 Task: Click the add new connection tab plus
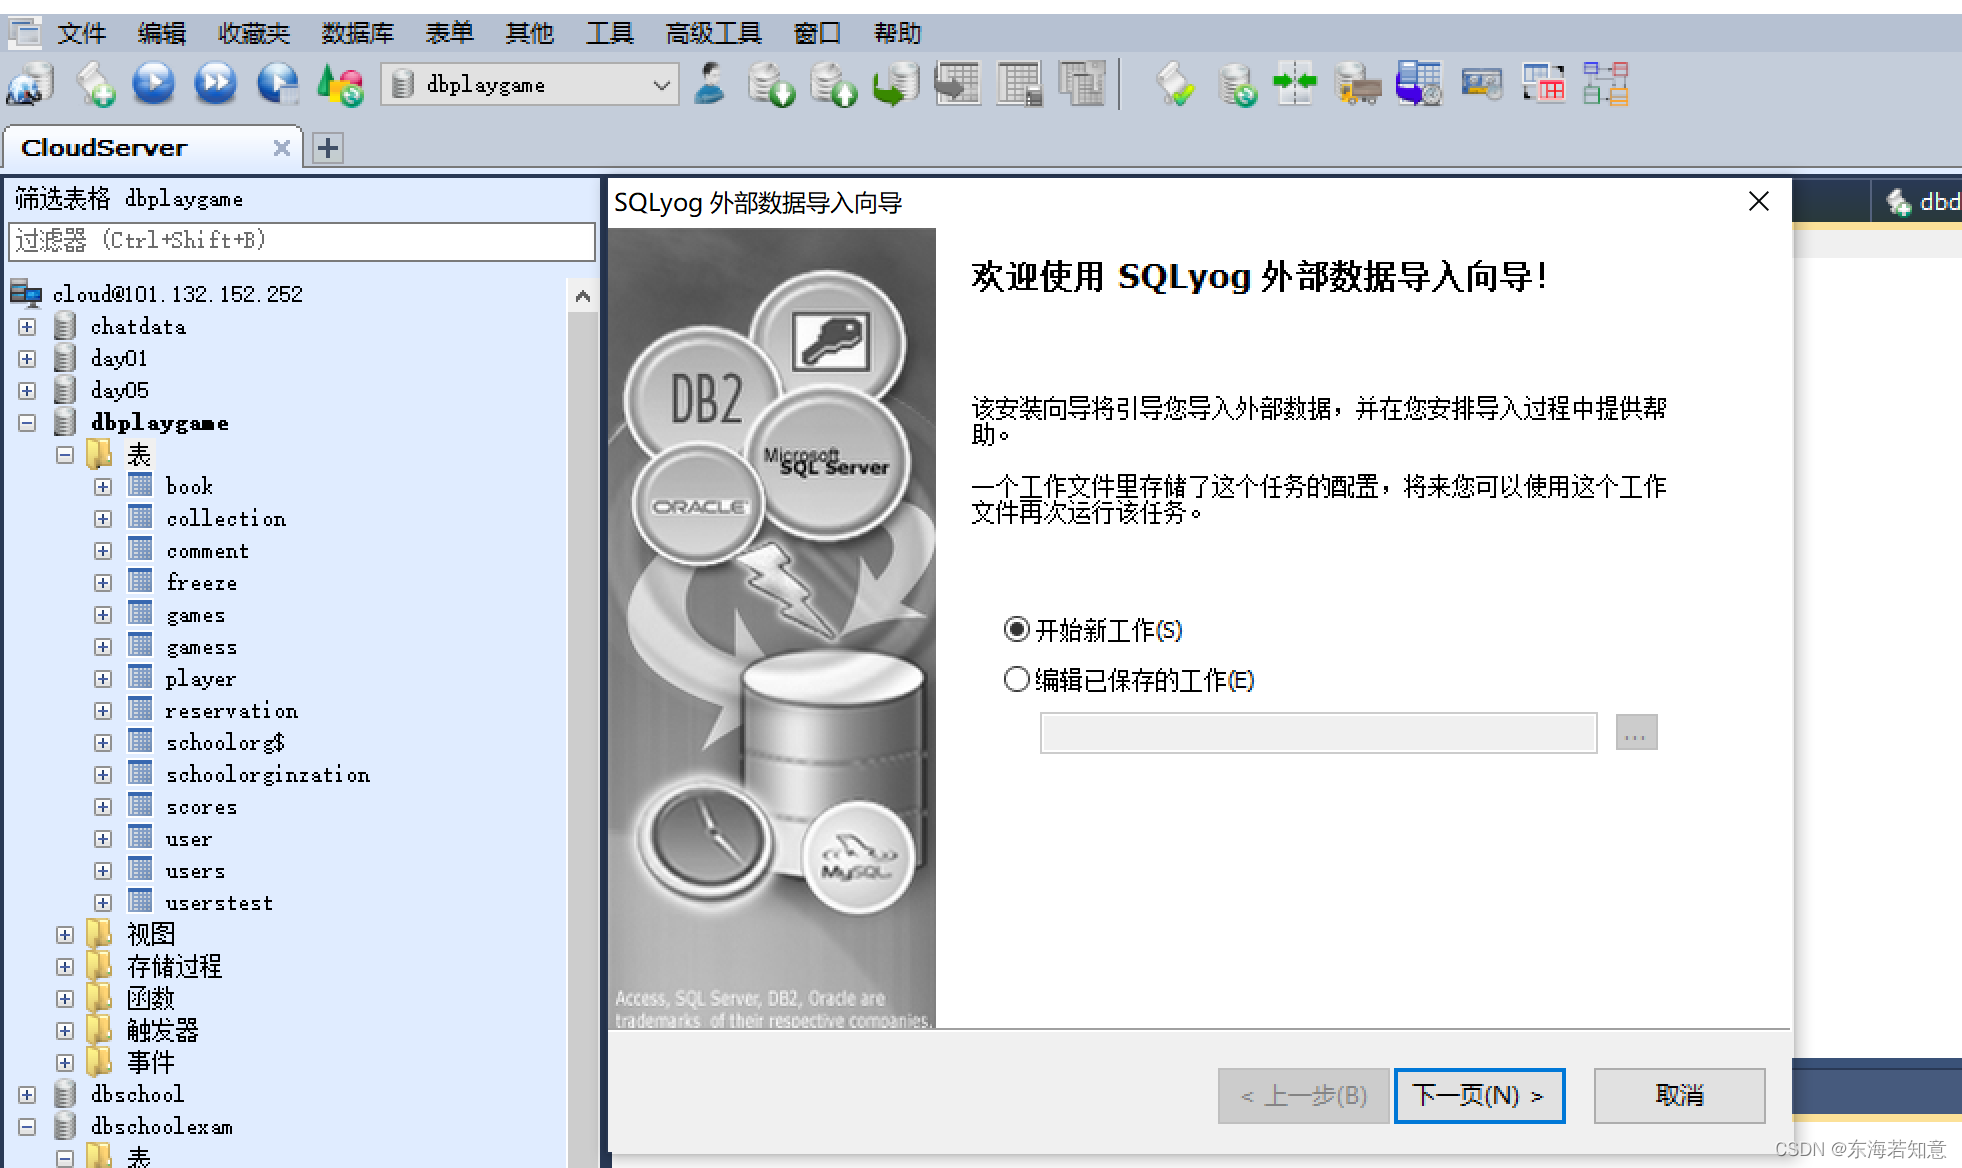327,148
